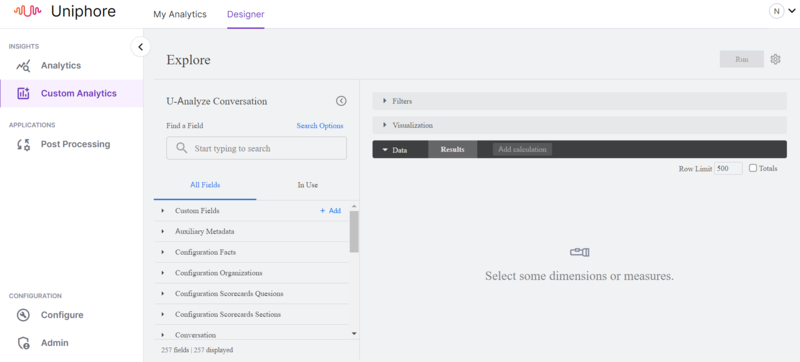Expand the Custom Fields group

(x=162, y=211)
